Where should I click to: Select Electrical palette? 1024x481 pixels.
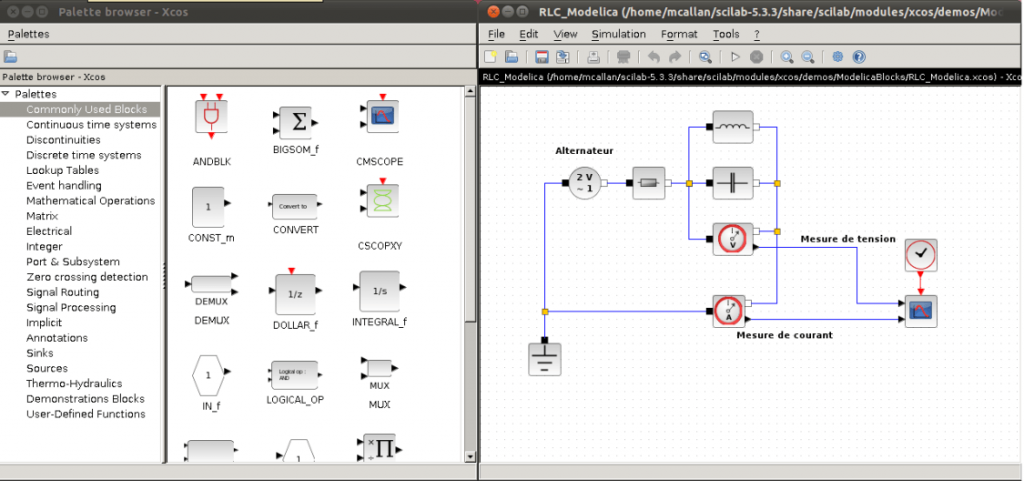(49, 231)
